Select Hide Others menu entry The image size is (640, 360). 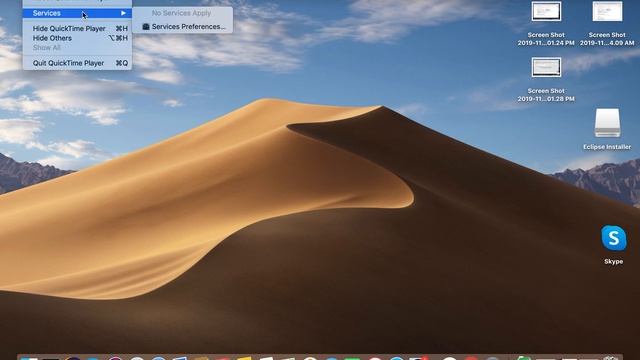[x=77, y=38]
